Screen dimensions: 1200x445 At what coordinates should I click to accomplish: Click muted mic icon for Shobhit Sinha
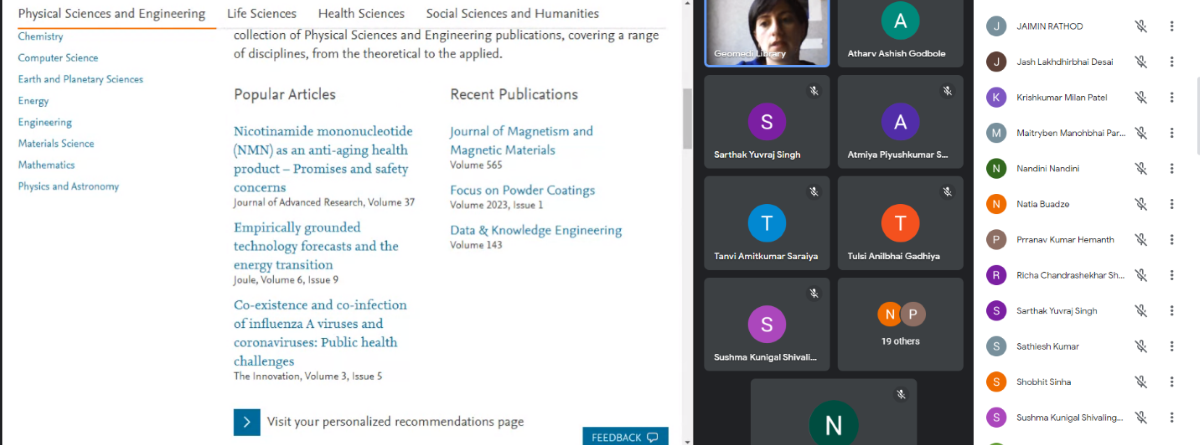1141,382
